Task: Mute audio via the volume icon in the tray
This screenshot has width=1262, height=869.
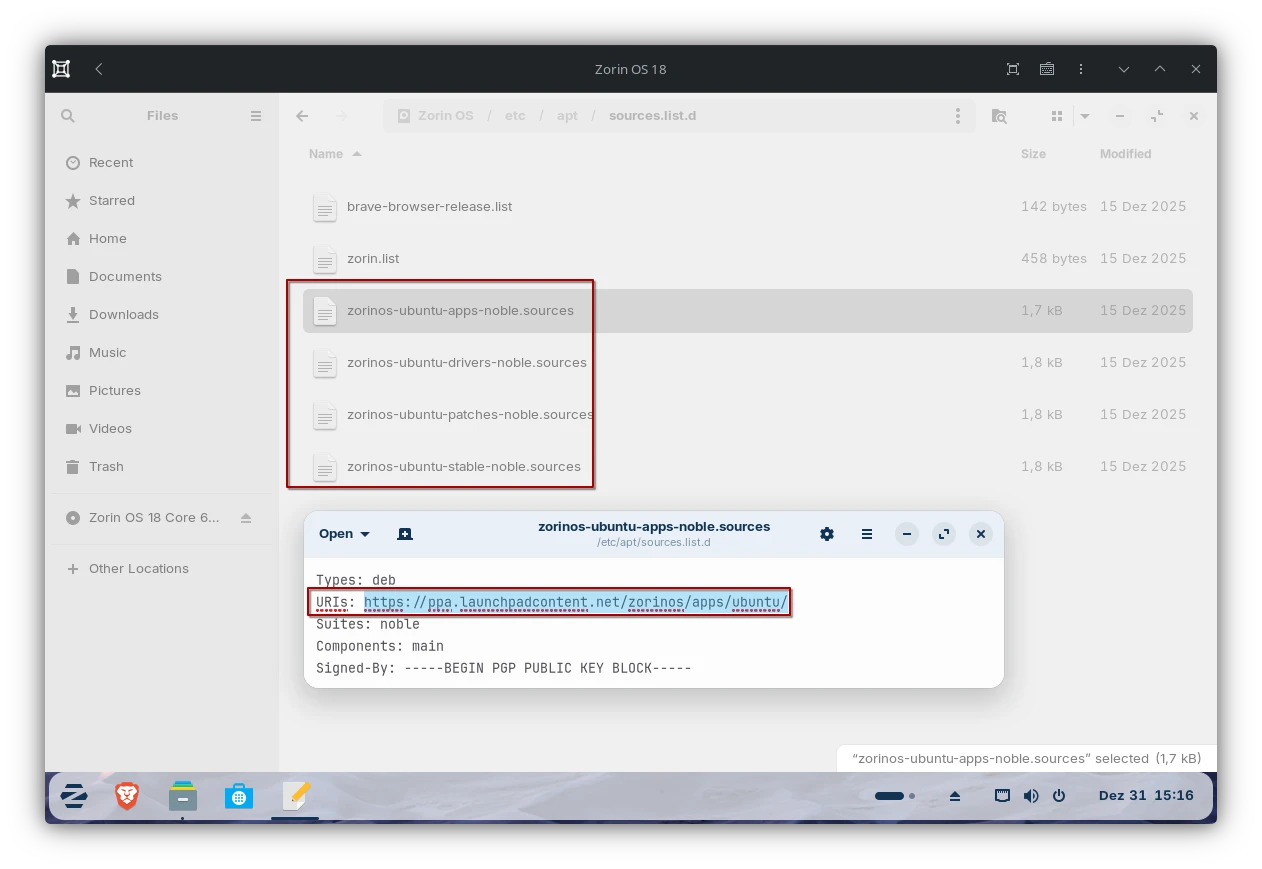Action: 1031,796
